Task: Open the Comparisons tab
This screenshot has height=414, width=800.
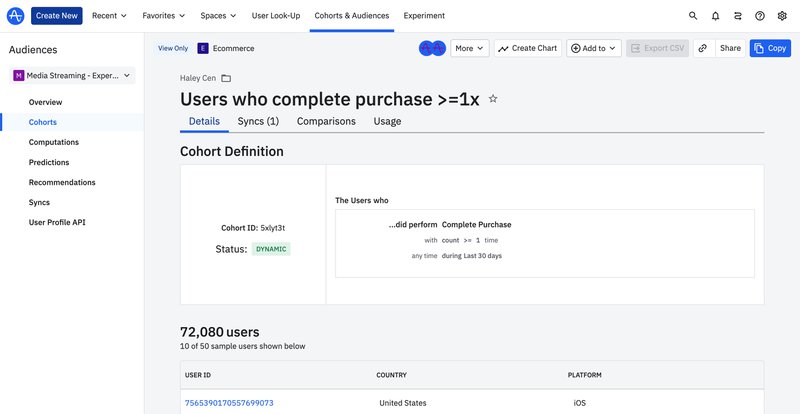Action: pyautogui.click(x=326, y=121)
